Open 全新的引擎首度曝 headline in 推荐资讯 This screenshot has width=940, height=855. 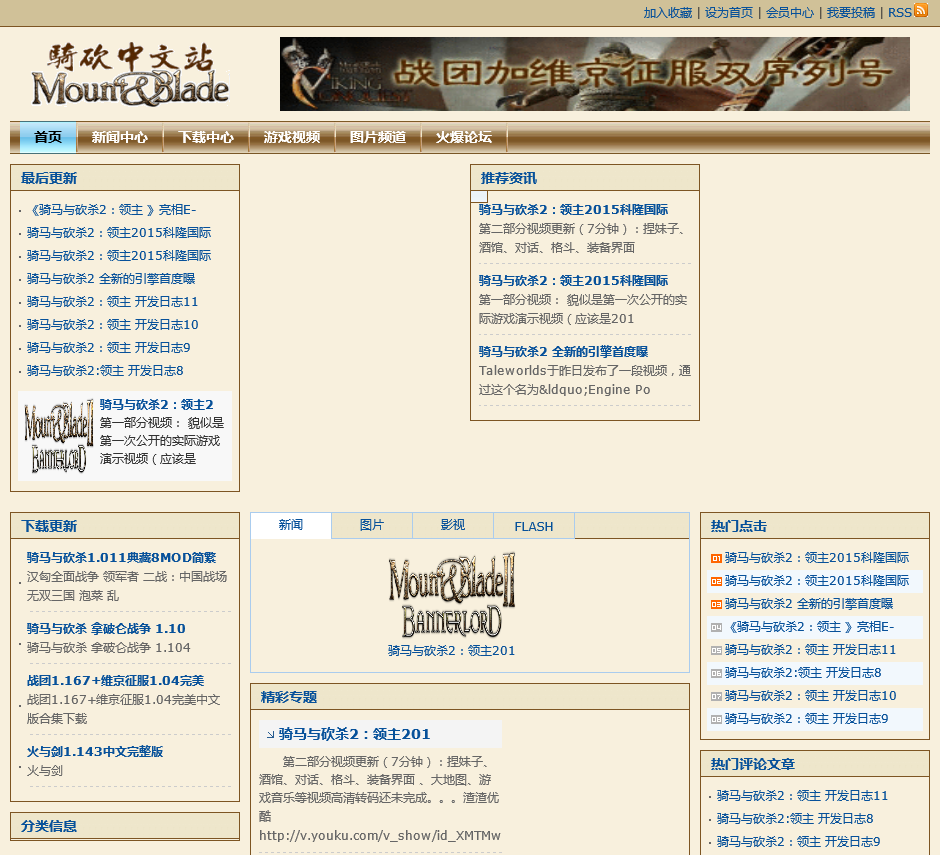point(564,352)
